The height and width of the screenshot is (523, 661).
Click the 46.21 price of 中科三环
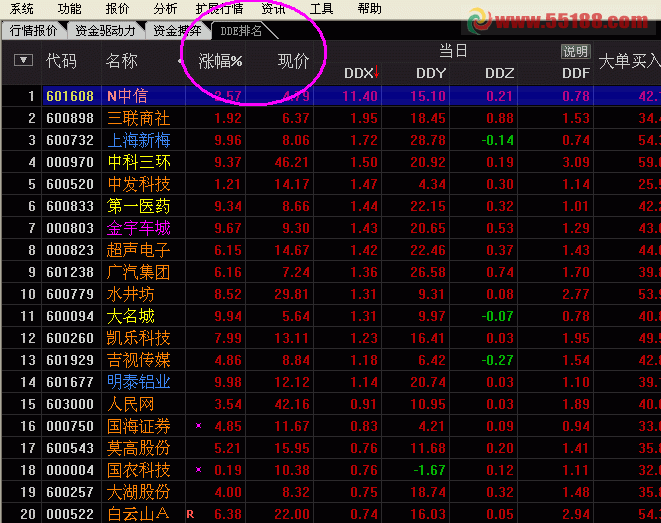coord(292,162)
